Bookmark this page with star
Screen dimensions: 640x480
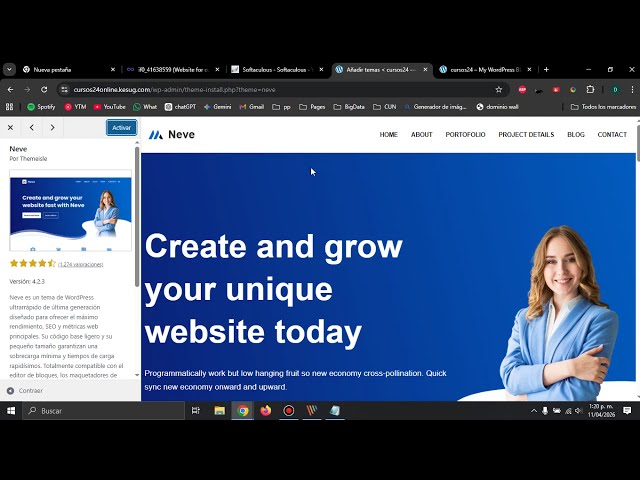pyautogui.click(x=498, y=90)
